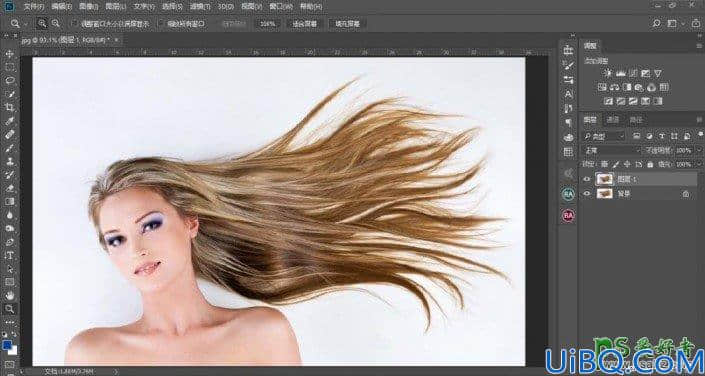Switch to the Channels tab
The image size is (705, 376).
pyautogui.click(x=613, y=120)
